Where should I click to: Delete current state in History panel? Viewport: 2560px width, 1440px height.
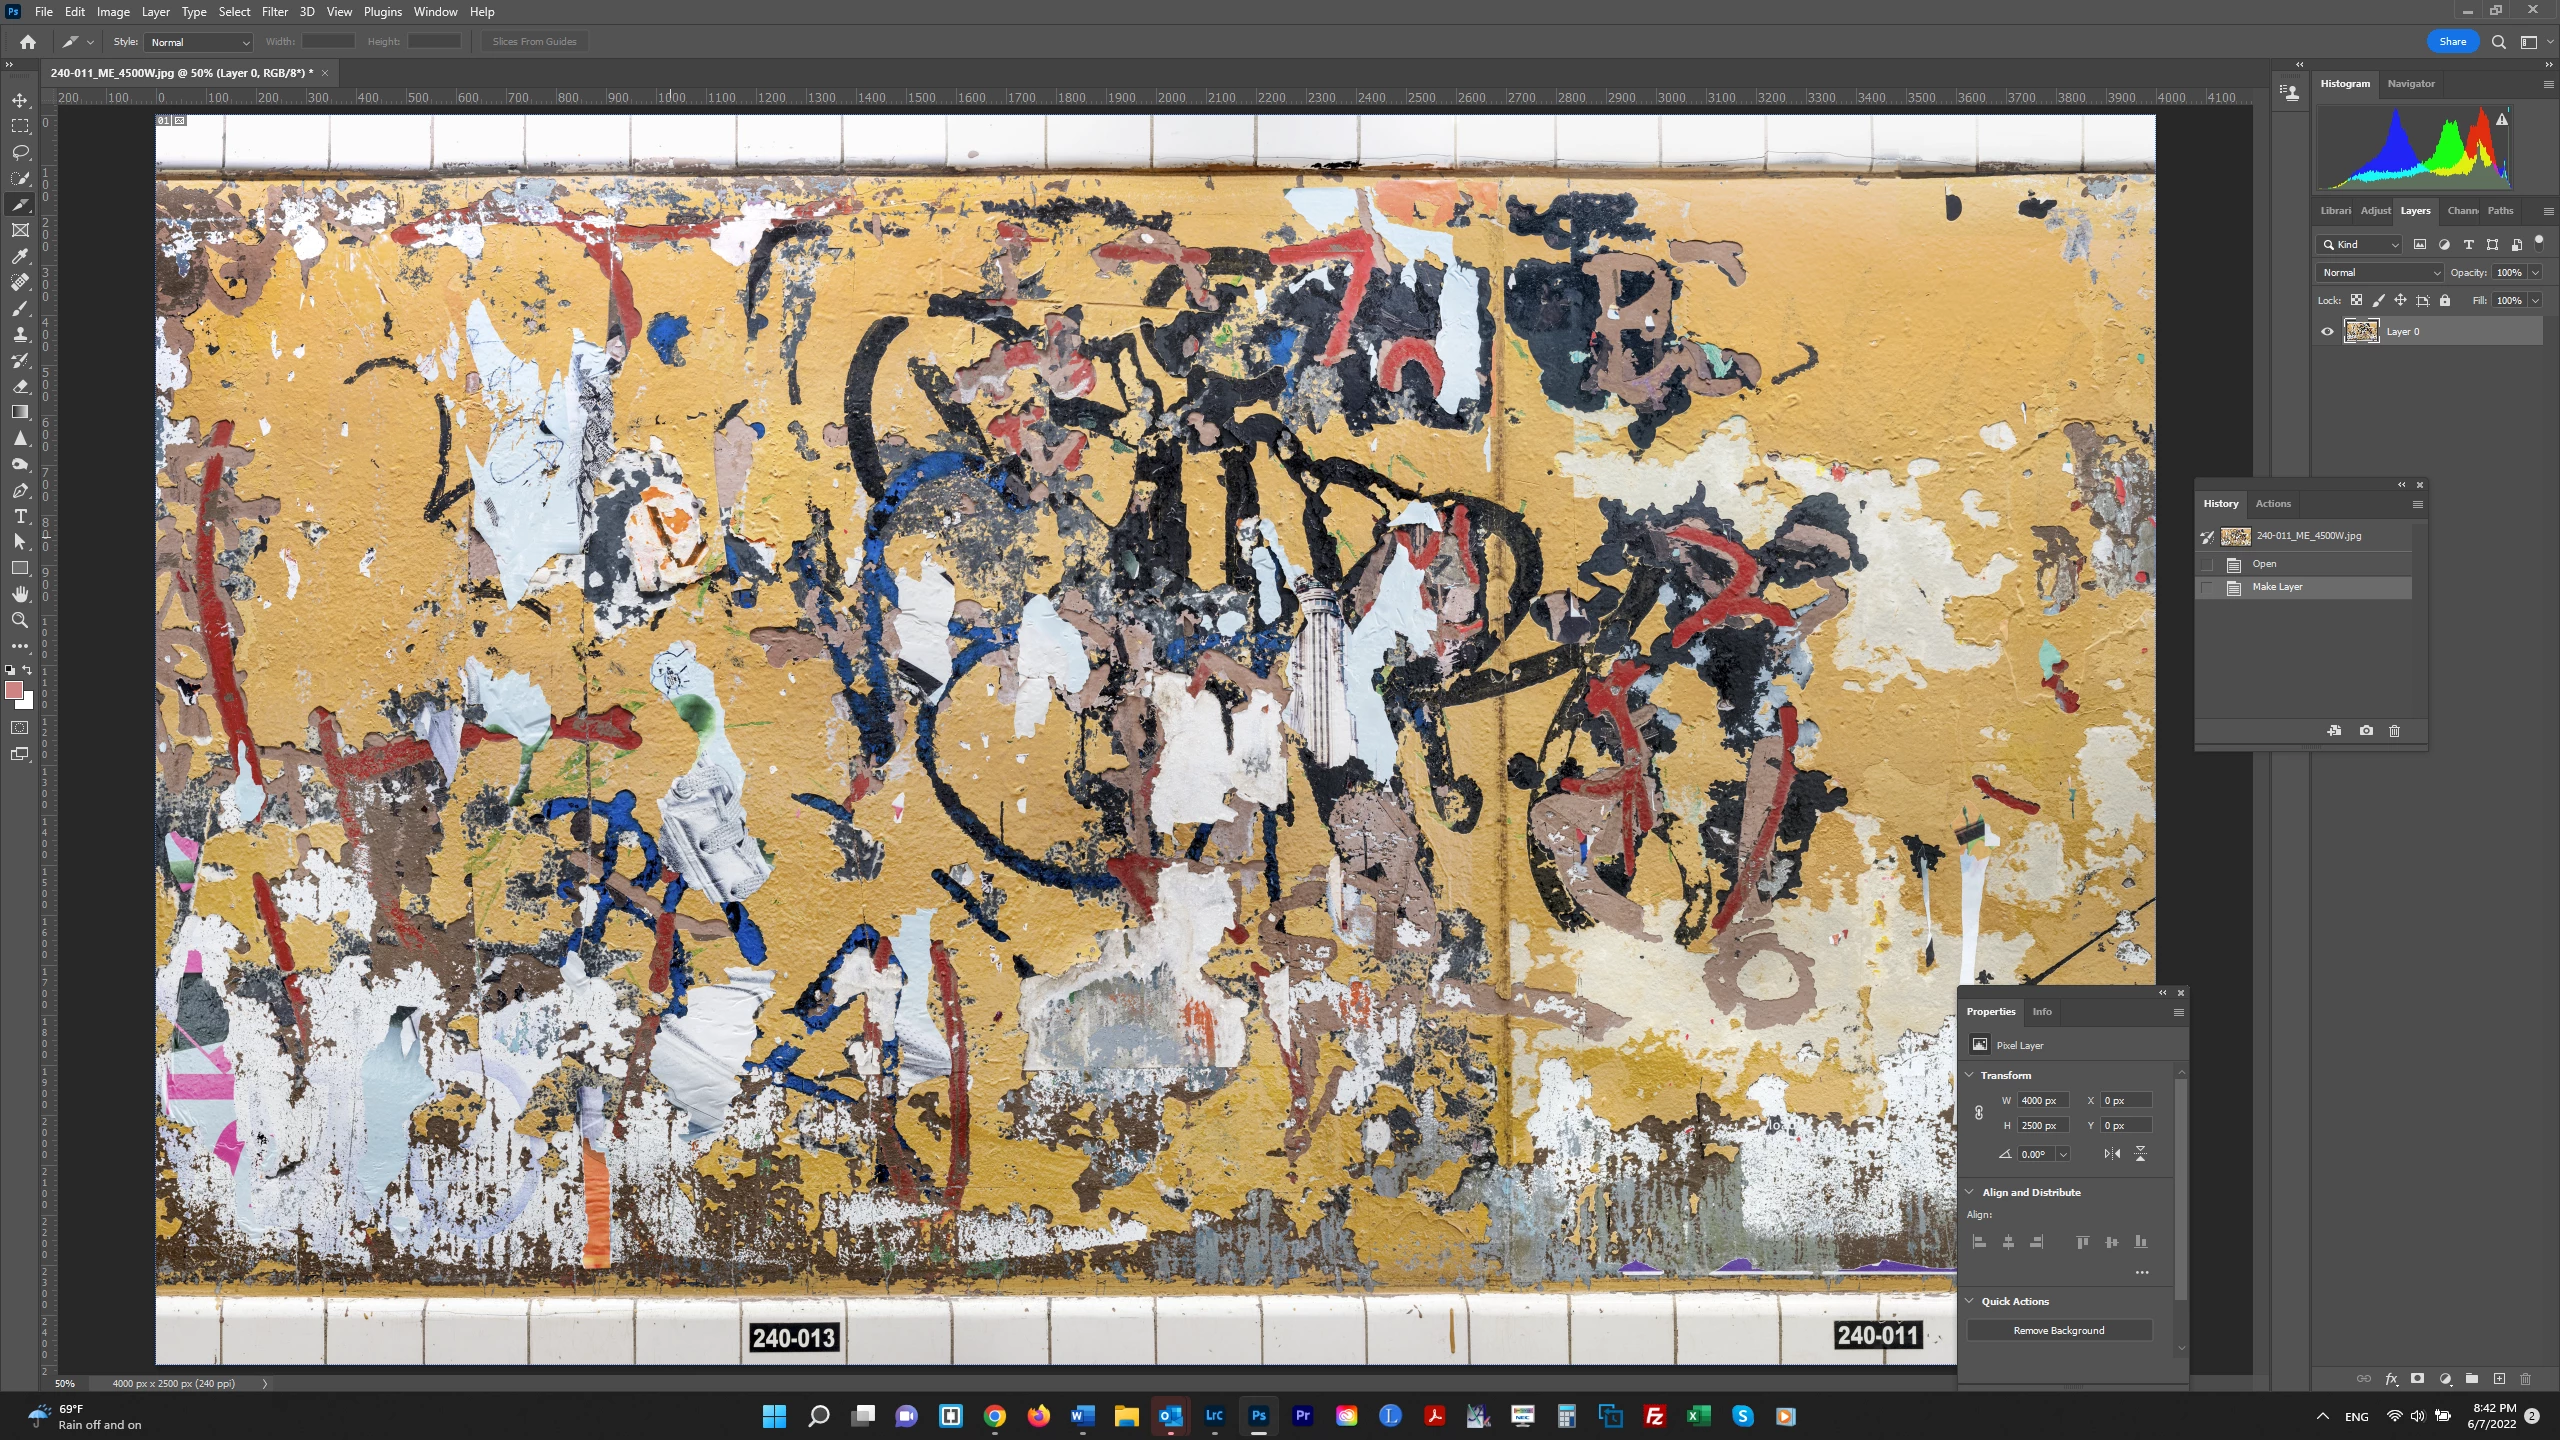coord(2394,731)
